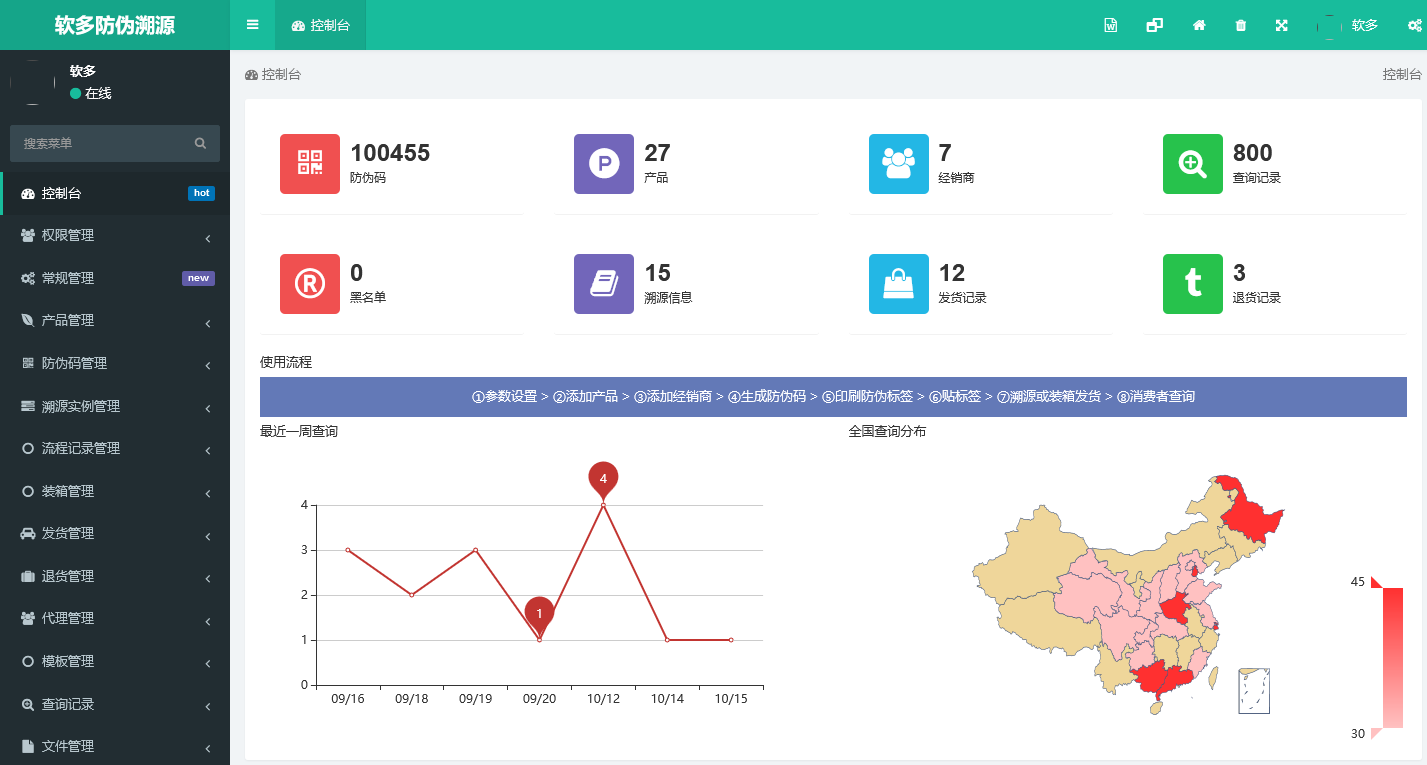Click the trash icon in top bar
Viewport: 1427px width, 765px height.
[1241, 26]
